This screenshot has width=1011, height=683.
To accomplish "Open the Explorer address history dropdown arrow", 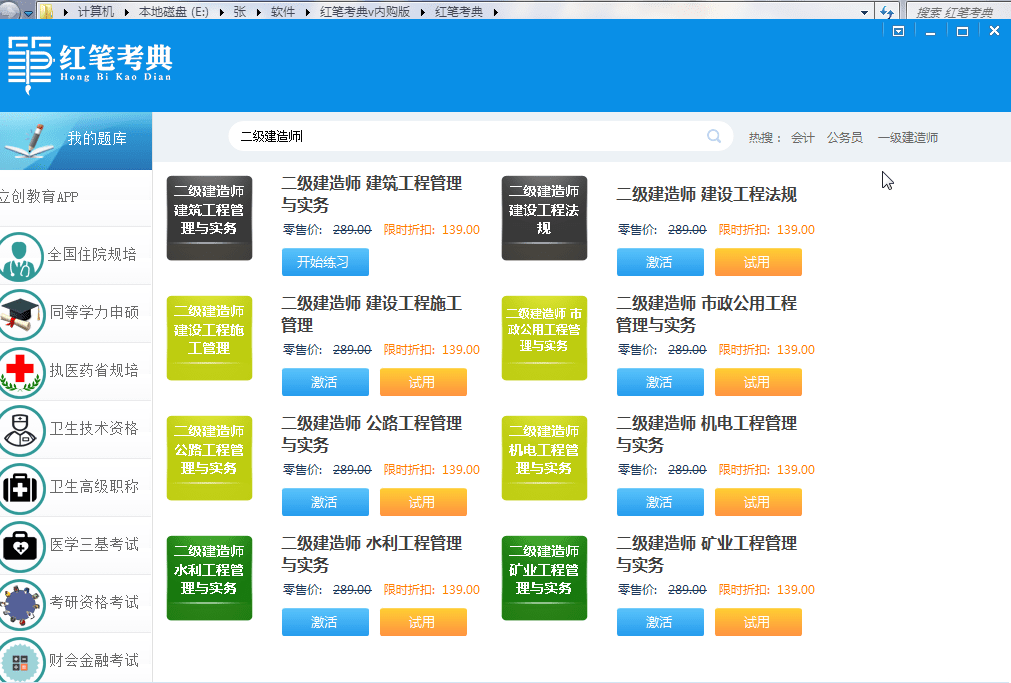I will click(865, 12).
